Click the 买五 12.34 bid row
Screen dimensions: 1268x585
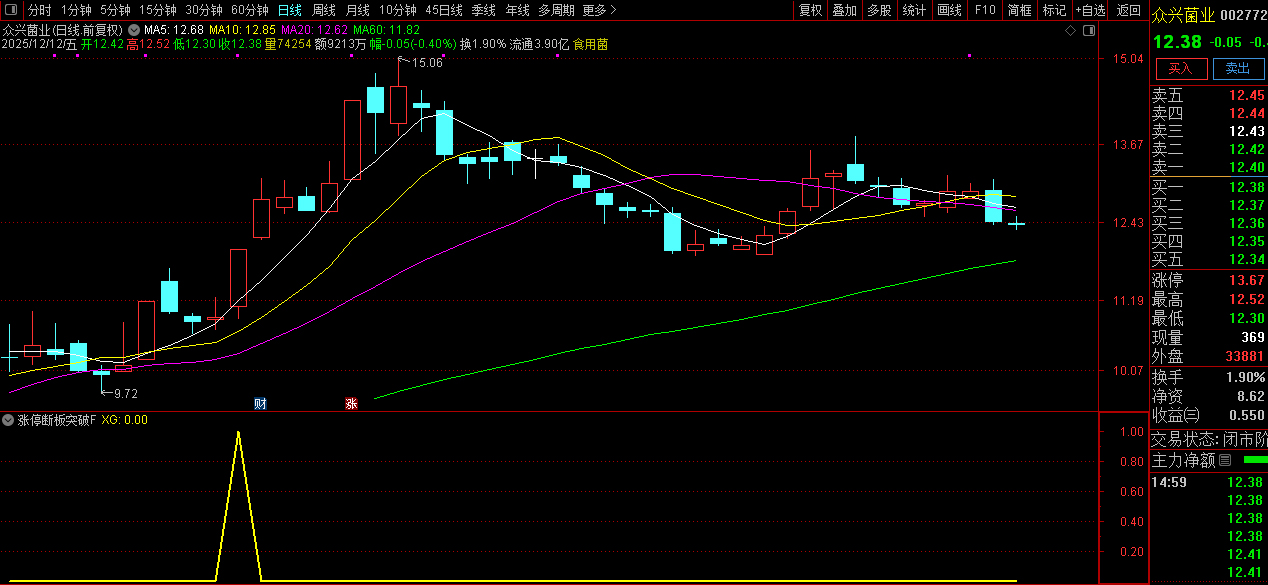[x=1208, y=259]
